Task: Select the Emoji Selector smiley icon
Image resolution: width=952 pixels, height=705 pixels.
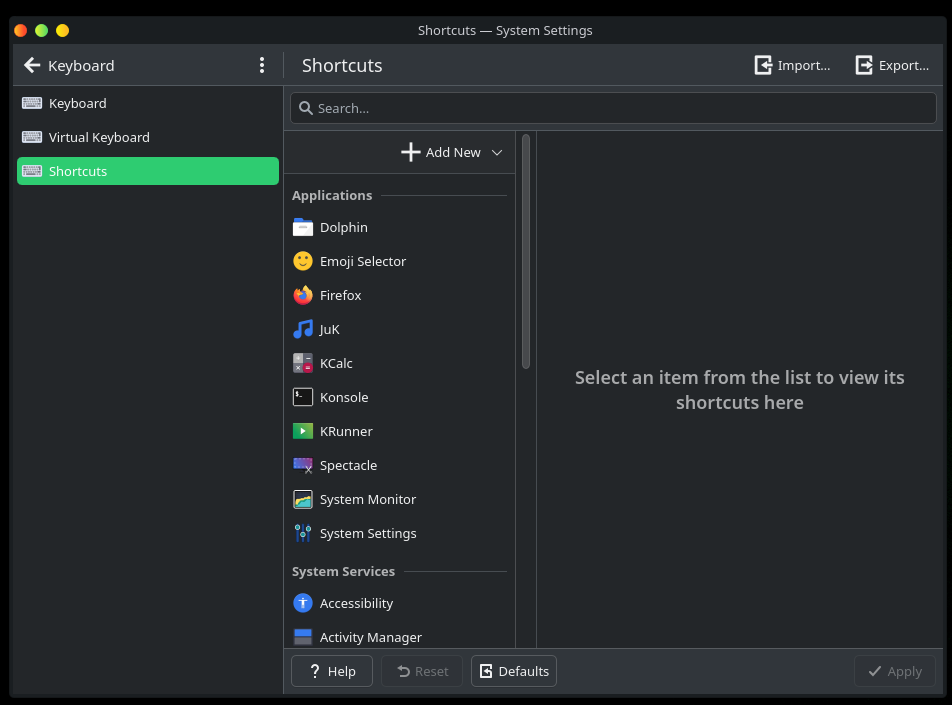Action: pos(303,262)
